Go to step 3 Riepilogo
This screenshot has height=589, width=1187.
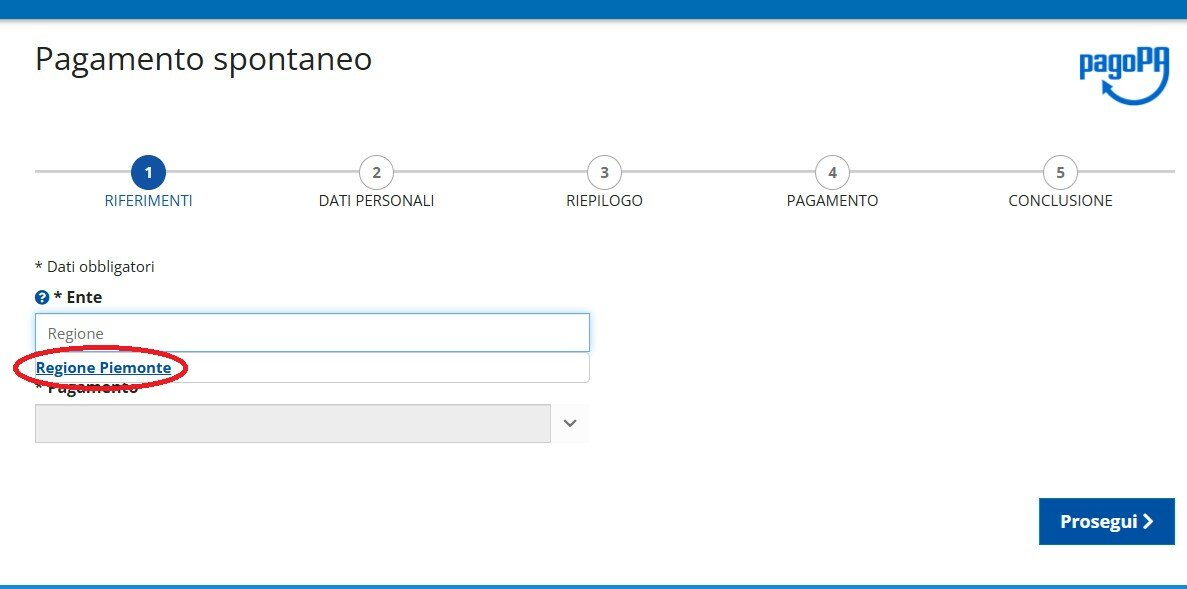click(x=604, y=173)
